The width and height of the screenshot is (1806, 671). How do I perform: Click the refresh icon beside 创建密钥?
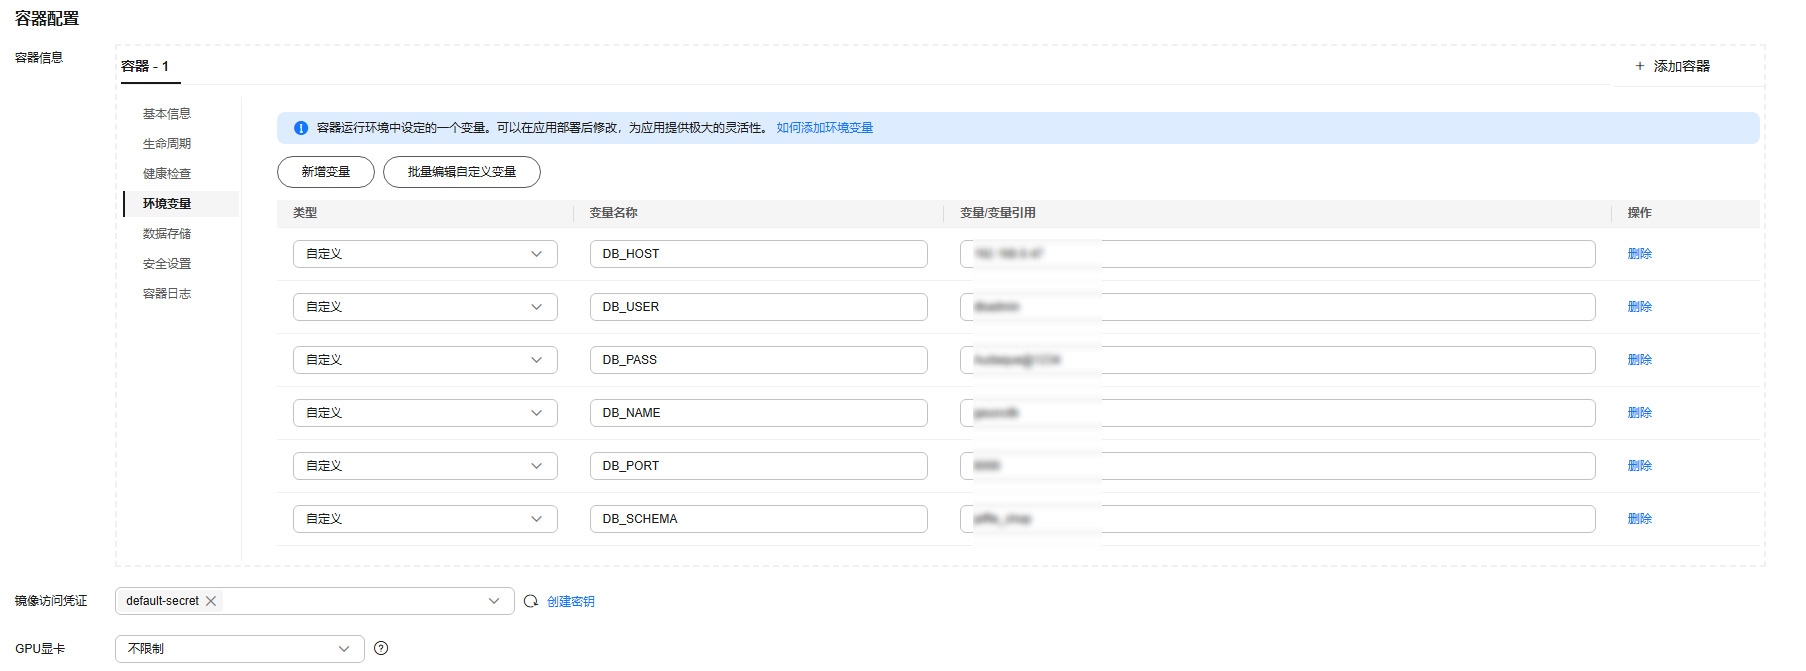531,601
